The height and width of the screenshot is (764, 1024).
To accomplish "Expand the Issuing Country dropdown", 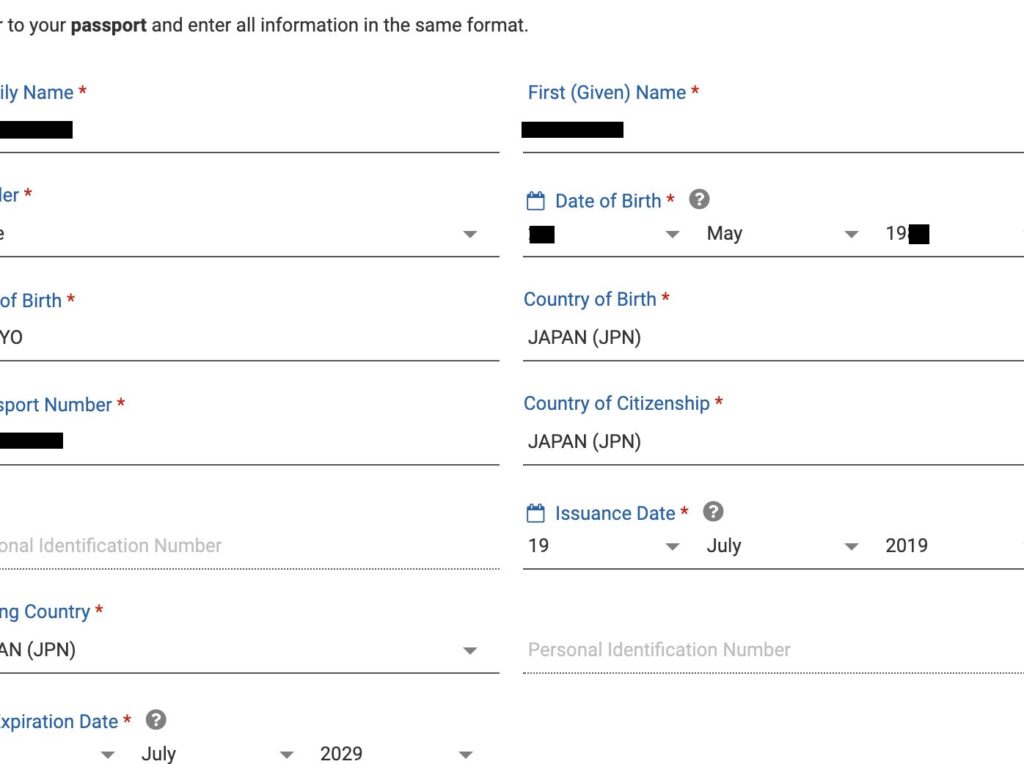I will pyautogui.click(x=249, y=650).
